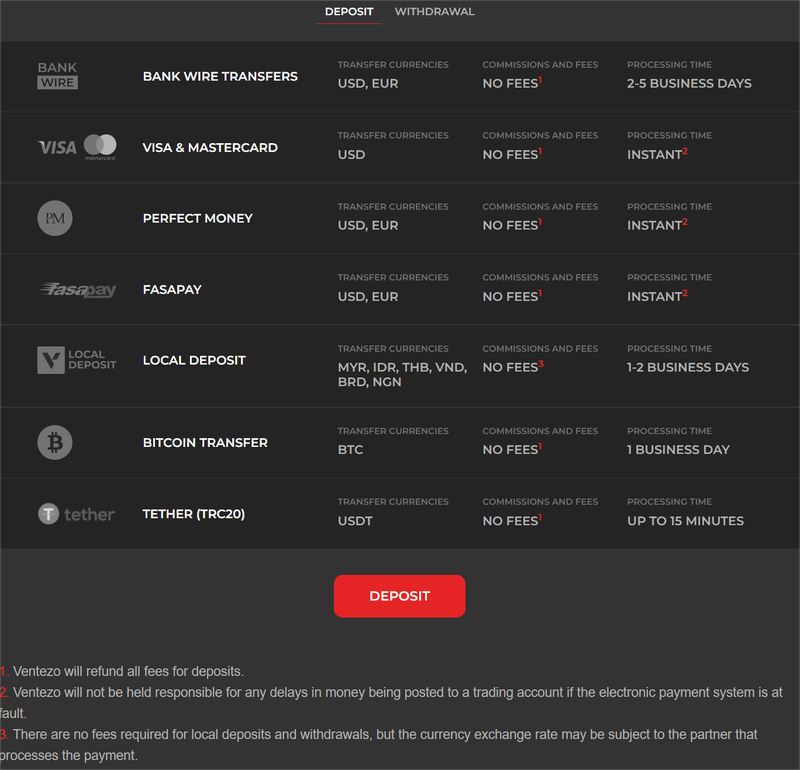Screen dimensions: 800x770
Task: Select the Perfect Money method name
Action: point(198,218)
